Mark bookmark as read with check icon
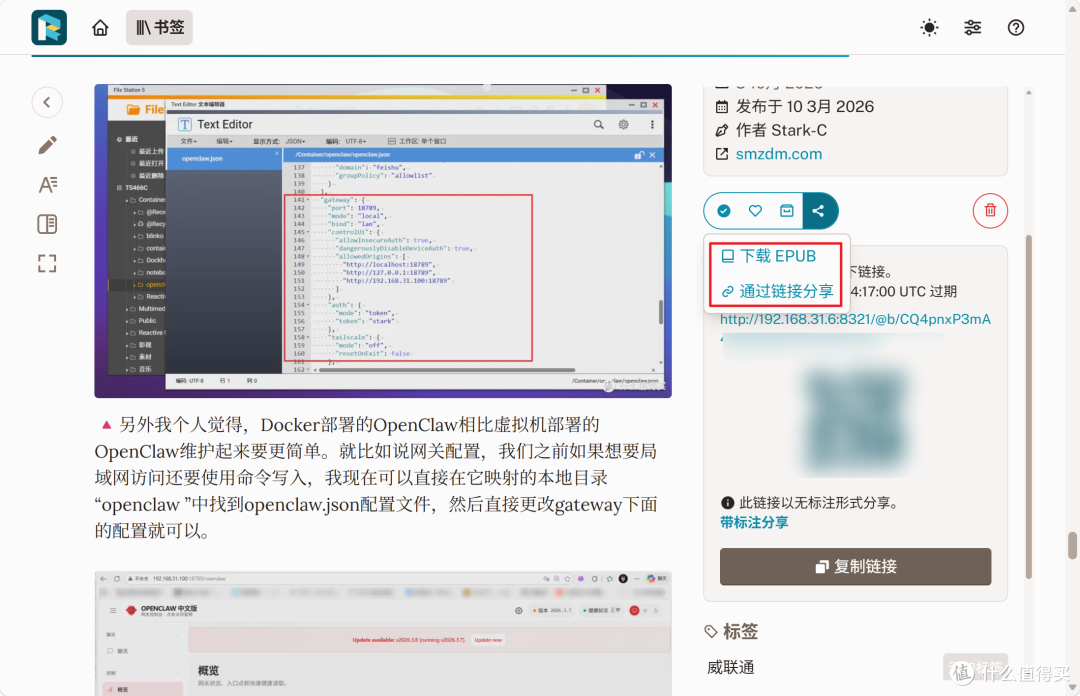Image resolution: width=1080 pixels, height=696 pixels. coord(723,211)
